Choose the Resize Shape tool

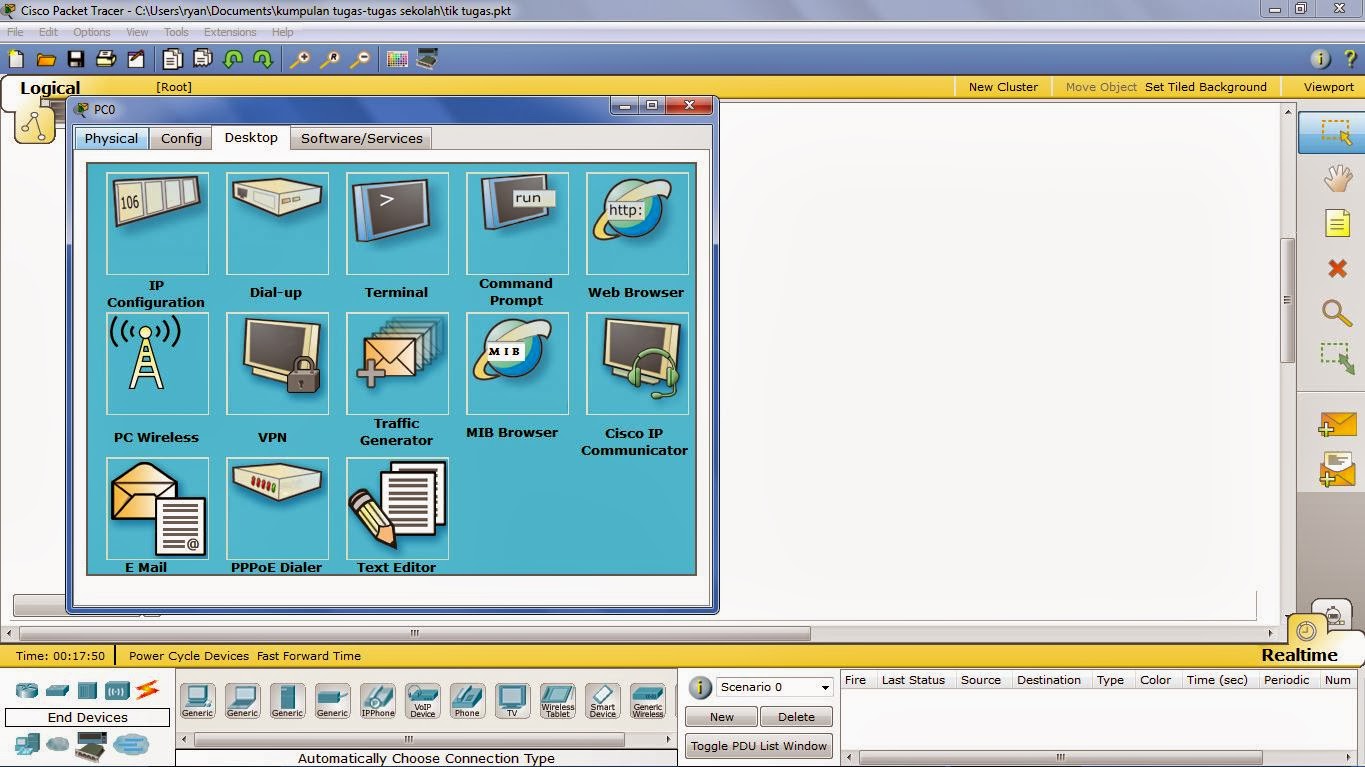(x=1337, y=358)
